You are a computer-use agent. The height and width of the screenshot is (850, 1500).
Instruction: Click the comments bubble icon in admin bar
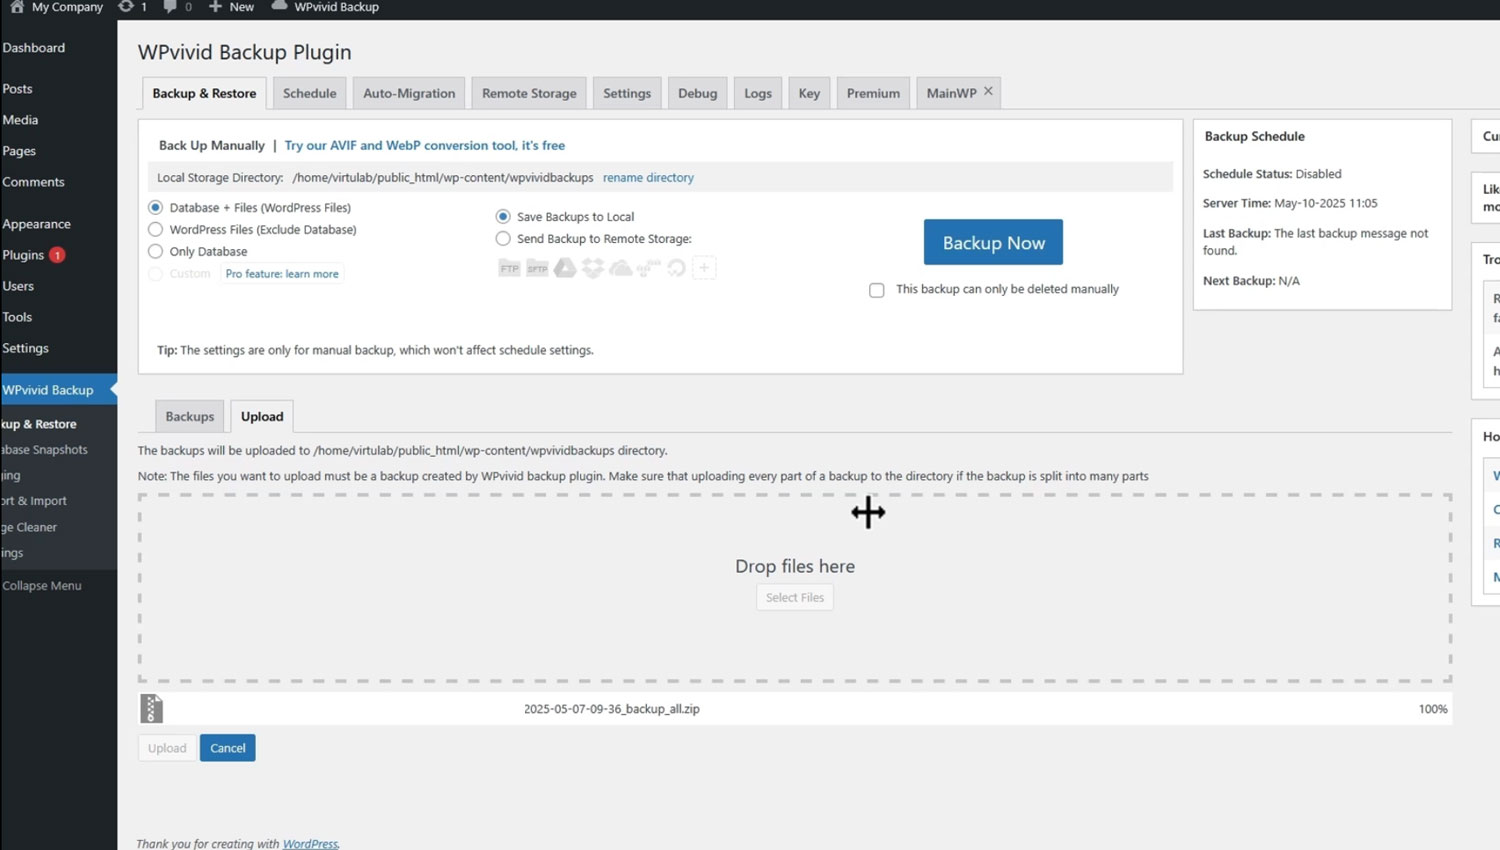(x=170, y=7)
